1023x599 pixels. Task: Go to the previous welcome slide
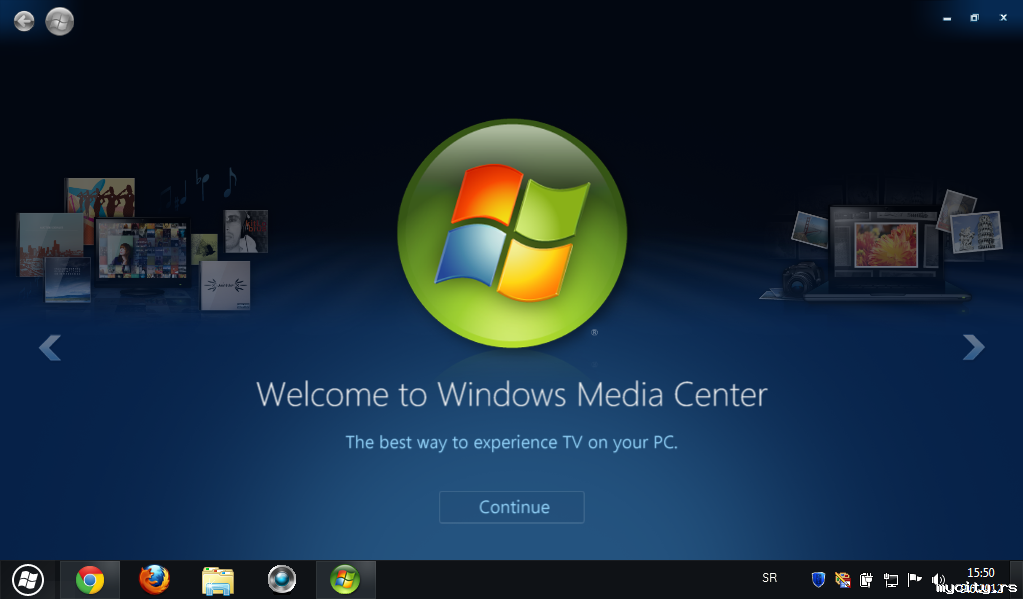click(x=50, y=347)
